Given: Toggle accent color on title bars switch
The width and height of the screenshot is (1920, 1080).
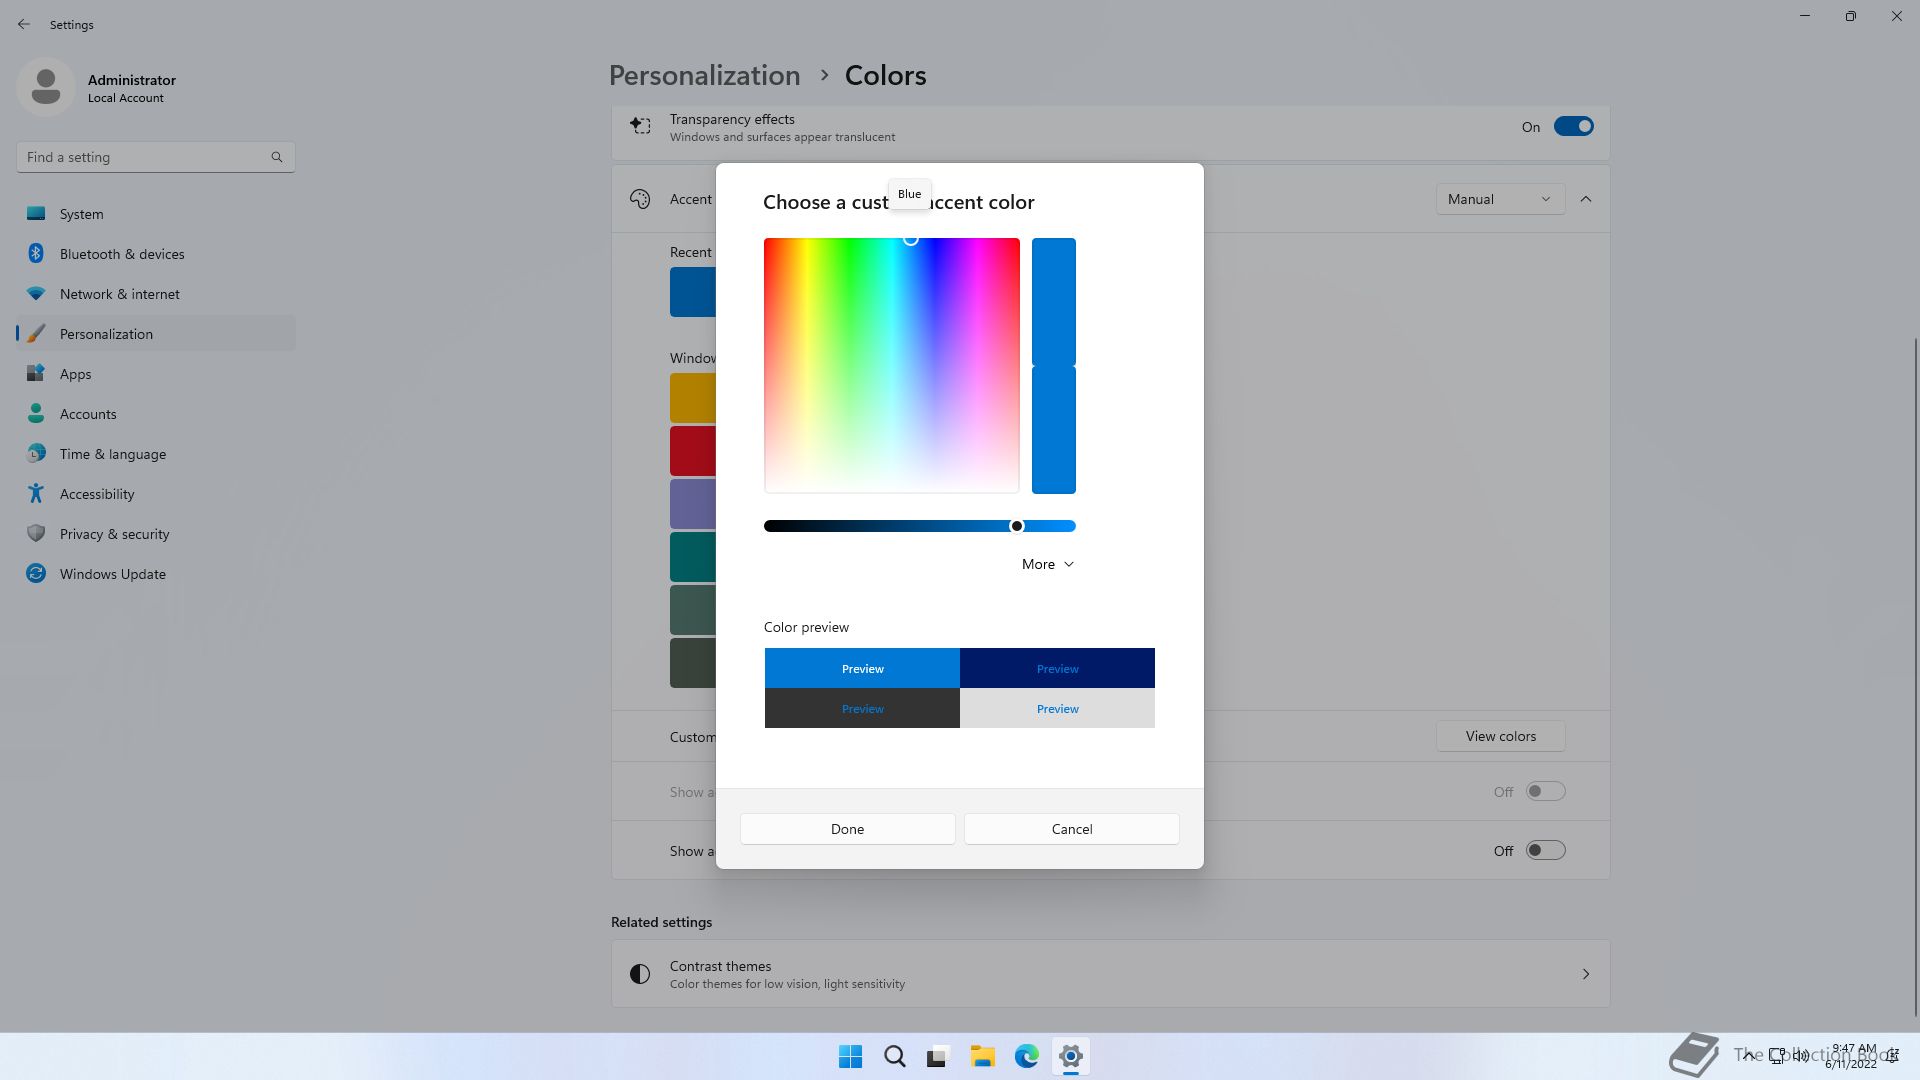Looking at the screenshot, I should coord(1544,850).
